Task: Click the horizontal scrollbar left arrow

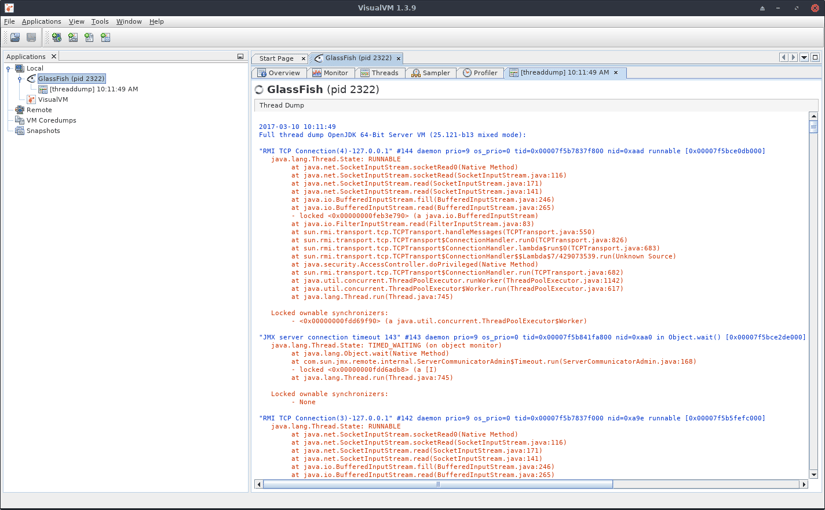Action: 258,484
